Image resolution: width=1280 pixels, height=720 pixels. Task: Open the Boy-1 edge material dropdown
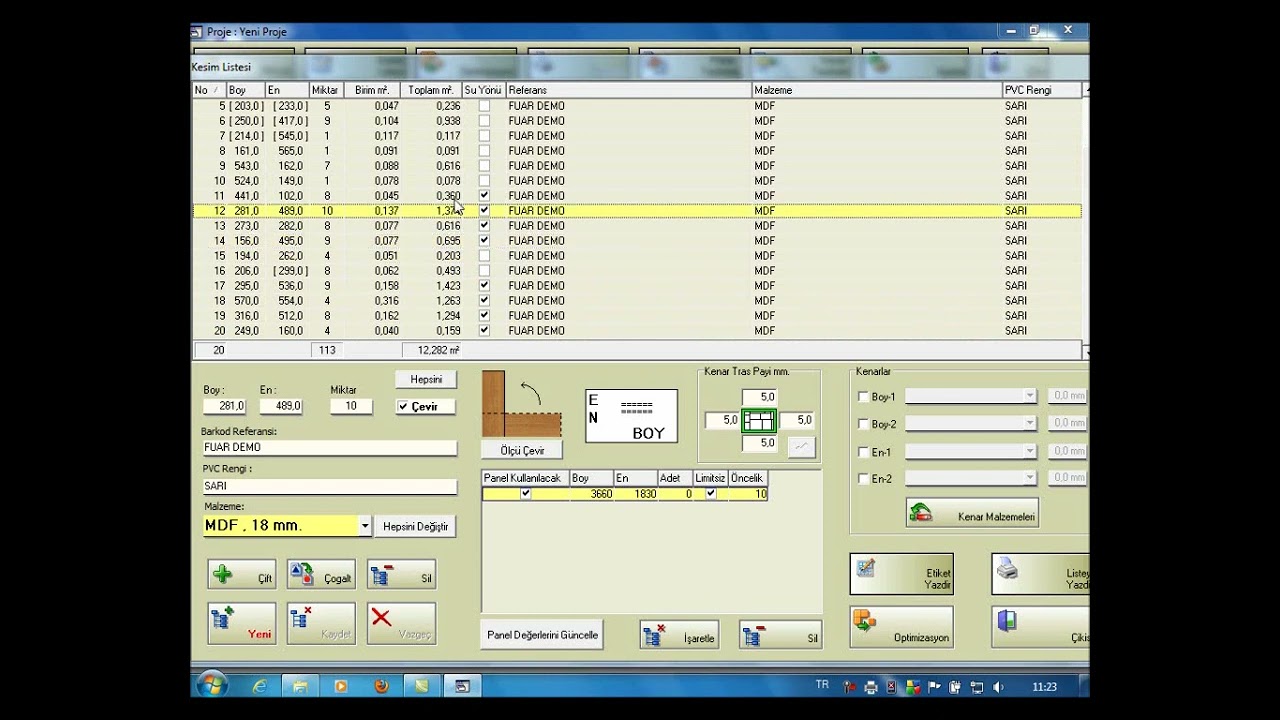pos(1030,397)
